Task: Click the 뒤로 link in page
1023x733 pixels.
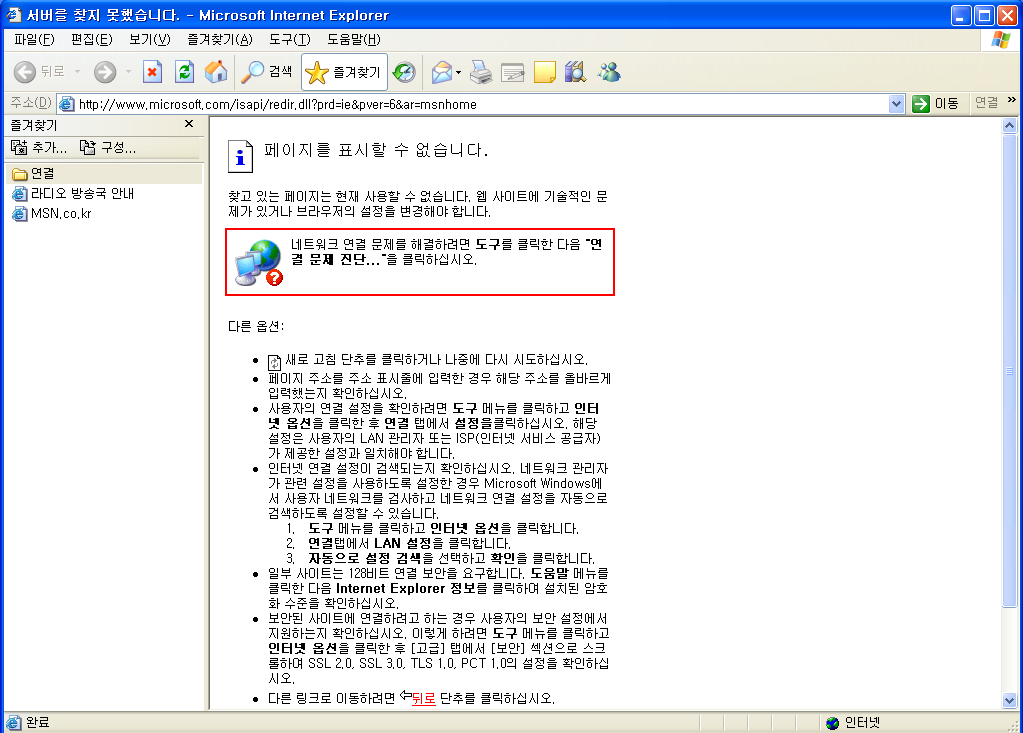Action: [423, 698]
